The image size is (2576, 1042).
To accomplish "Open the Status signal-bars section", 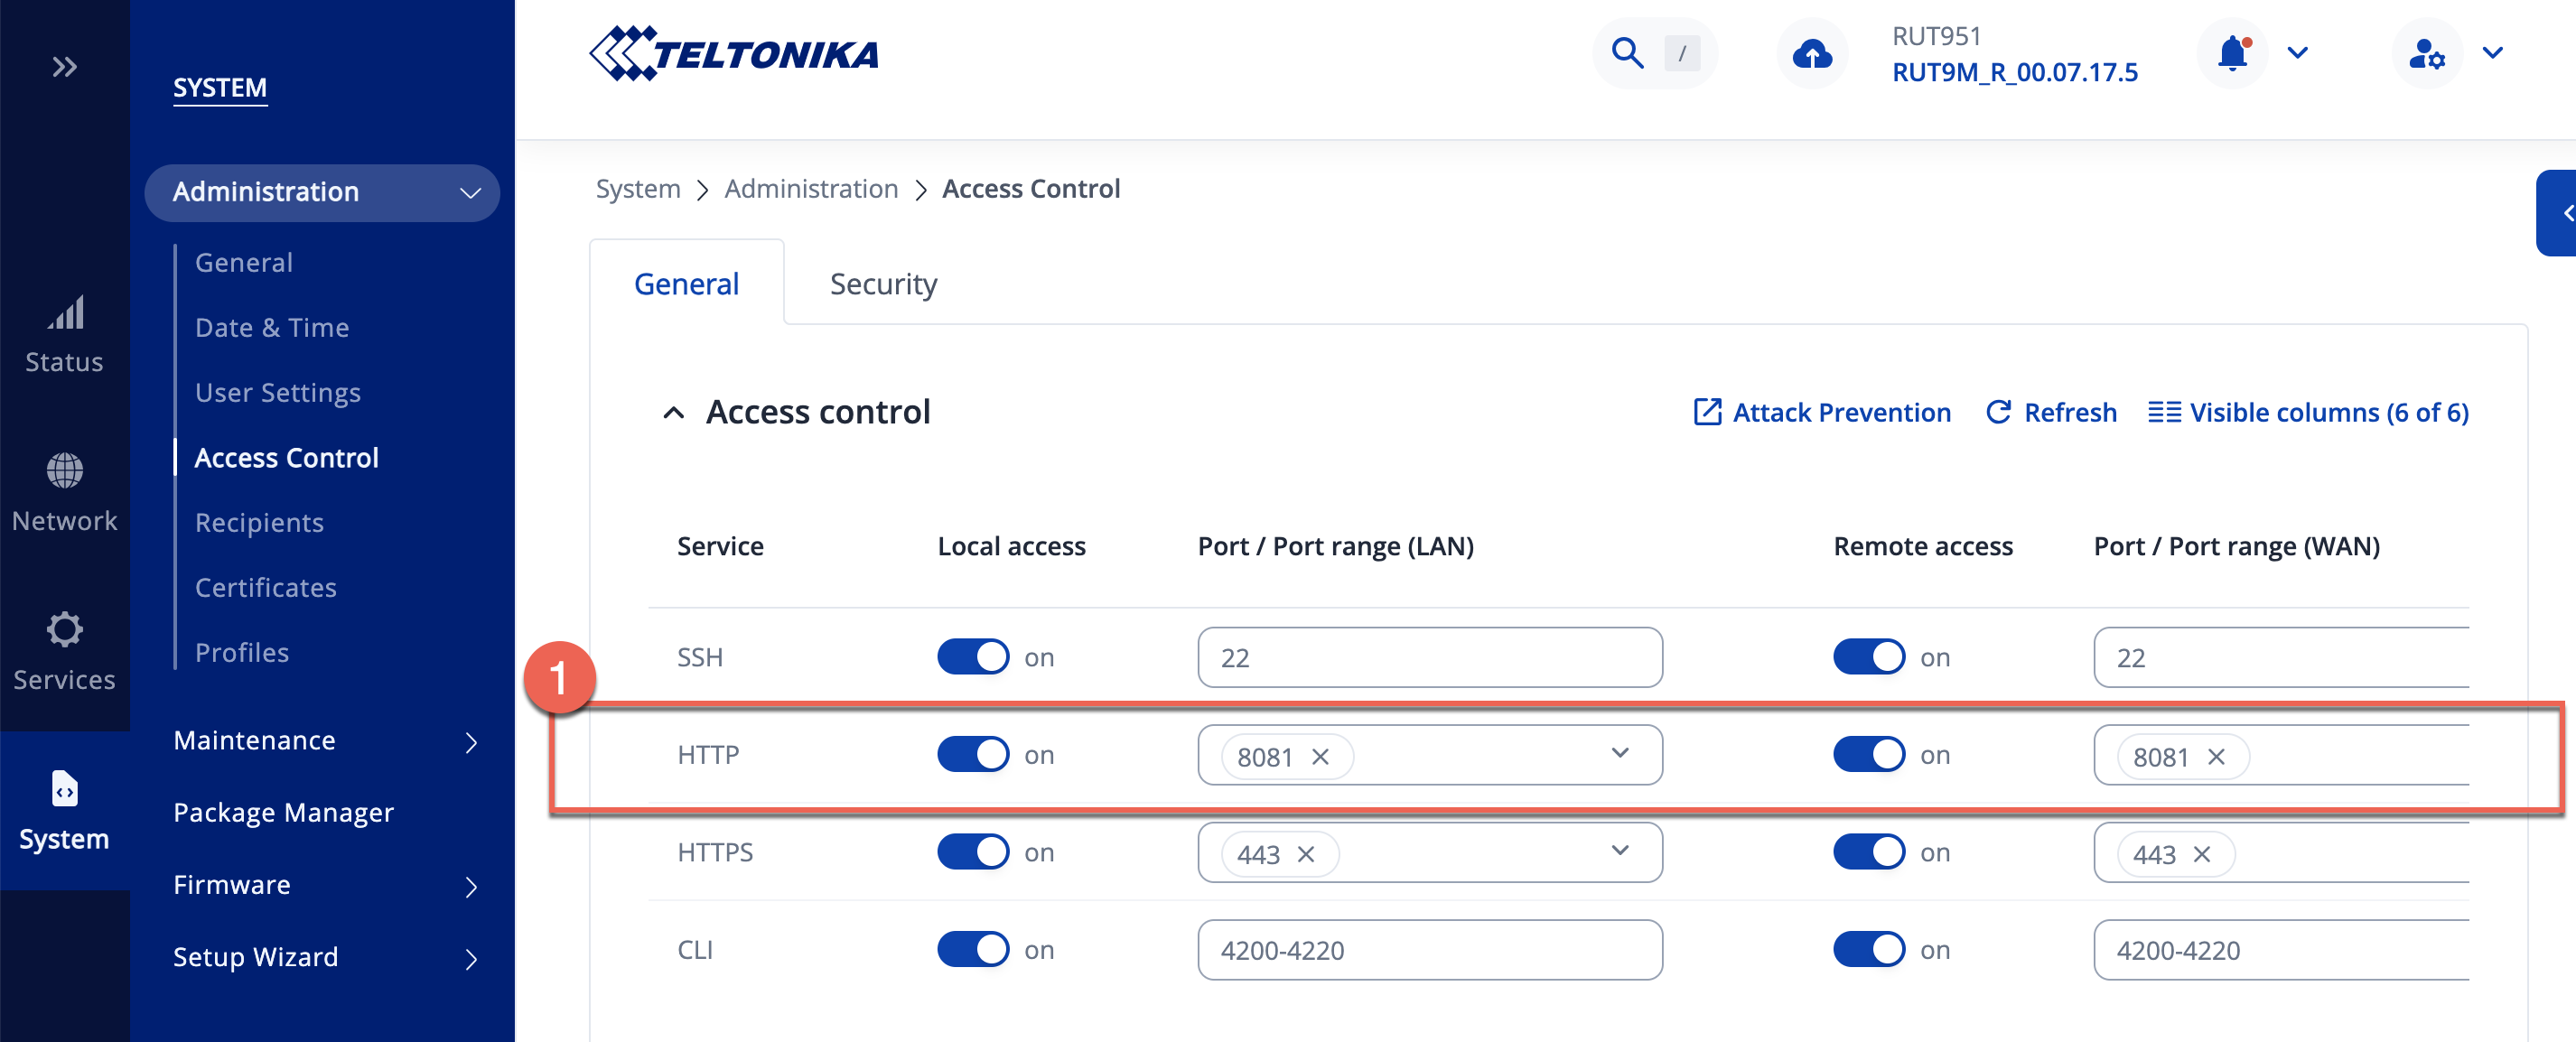I will click(x=64, y=335).
